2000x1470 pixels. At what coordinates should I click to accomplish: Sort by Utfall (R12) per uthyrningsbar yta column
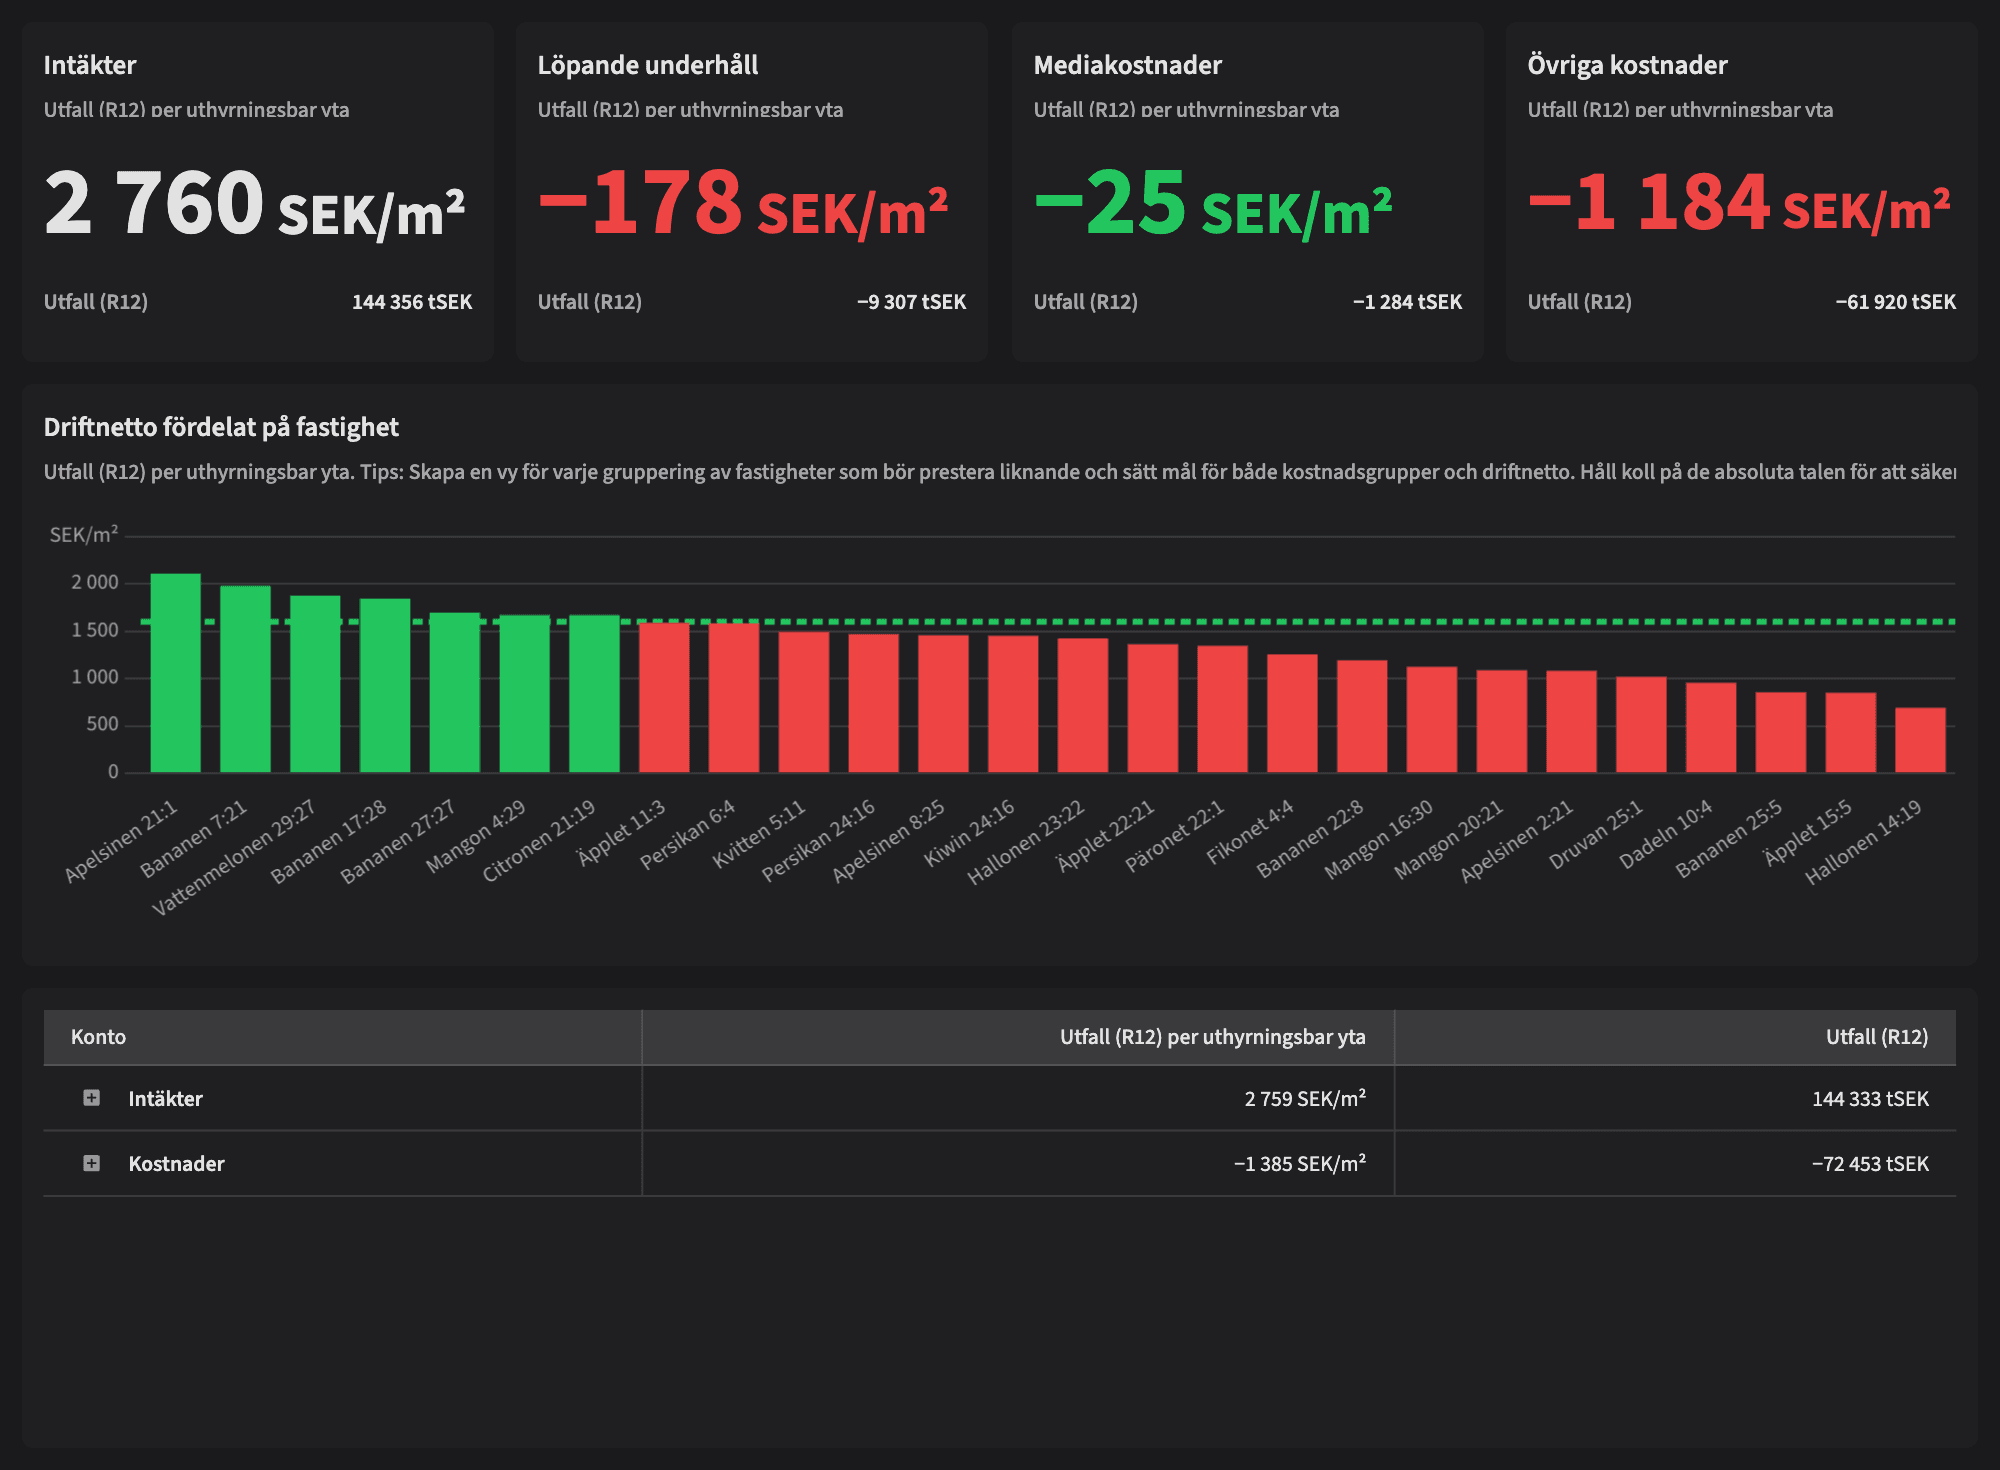coord(1212,1037)
